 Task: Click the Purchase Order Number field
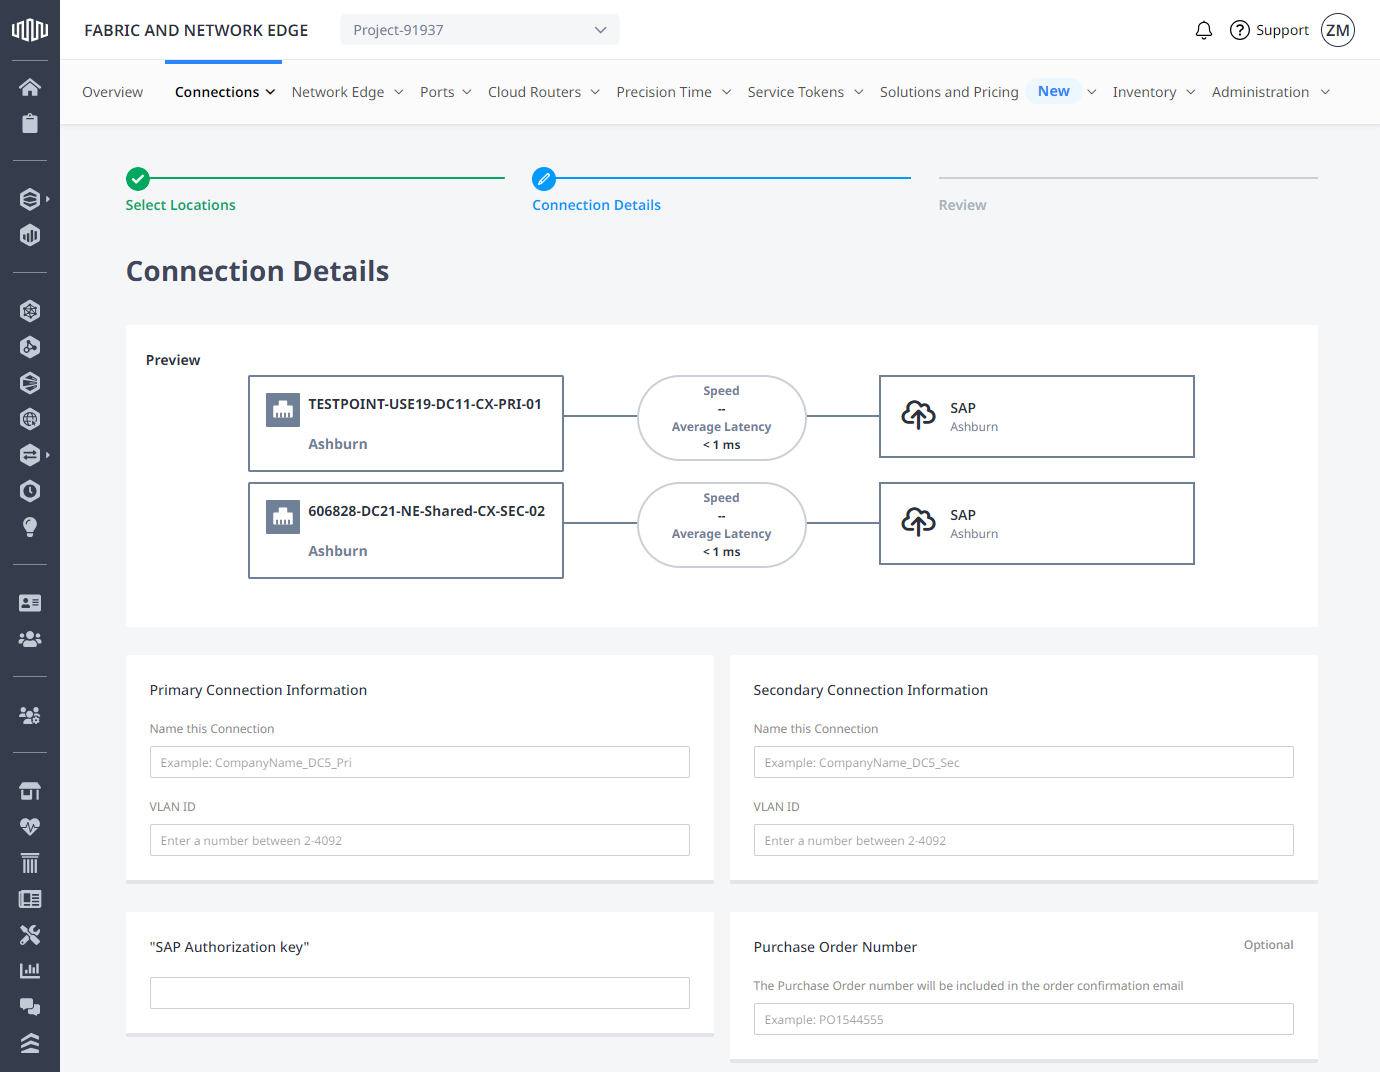[x=1024, y=1019]
